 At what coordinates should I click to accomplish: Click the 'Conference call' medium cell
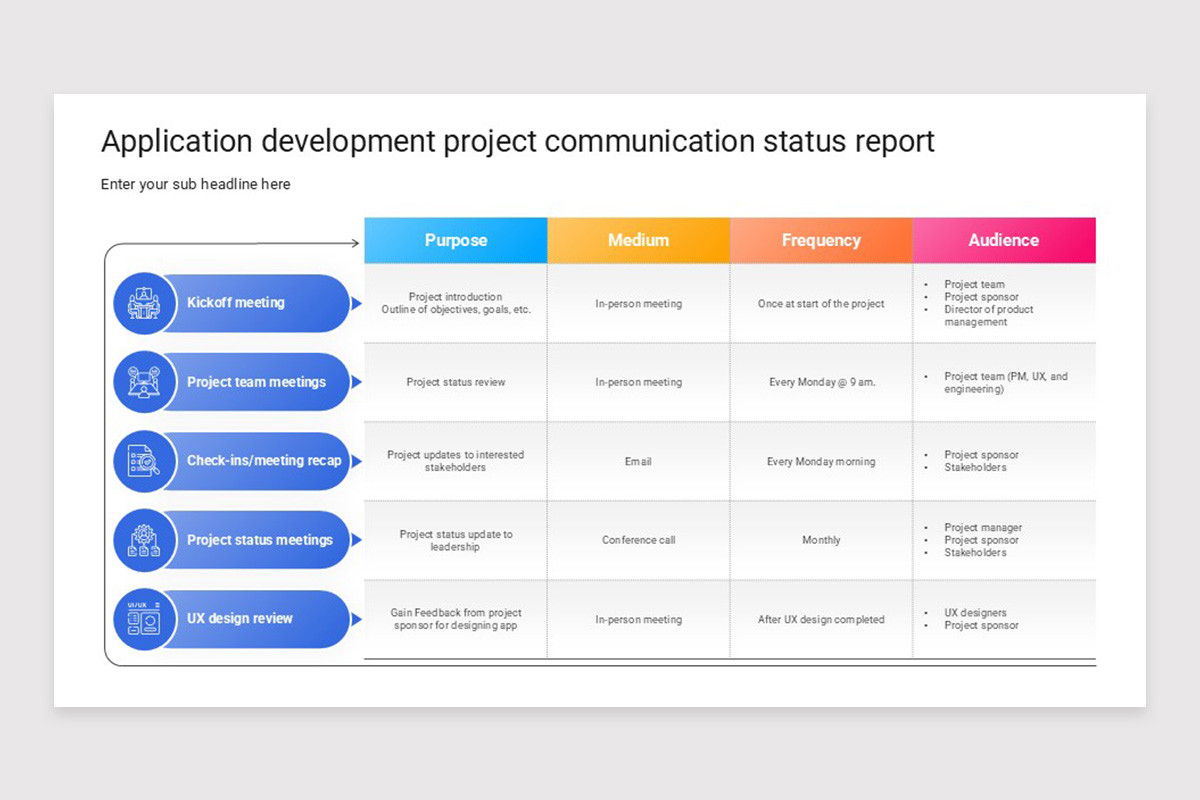[639, 540]
